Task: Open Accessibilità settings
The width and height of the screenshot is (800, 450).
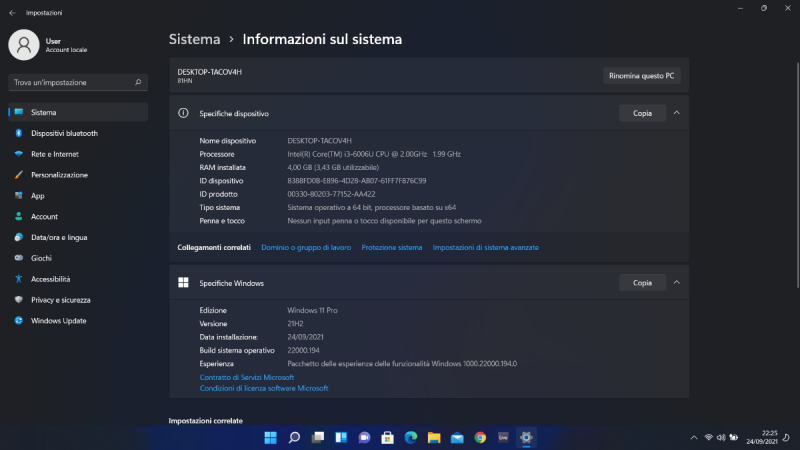Action: pyautogui.click(x=78, y=279)
